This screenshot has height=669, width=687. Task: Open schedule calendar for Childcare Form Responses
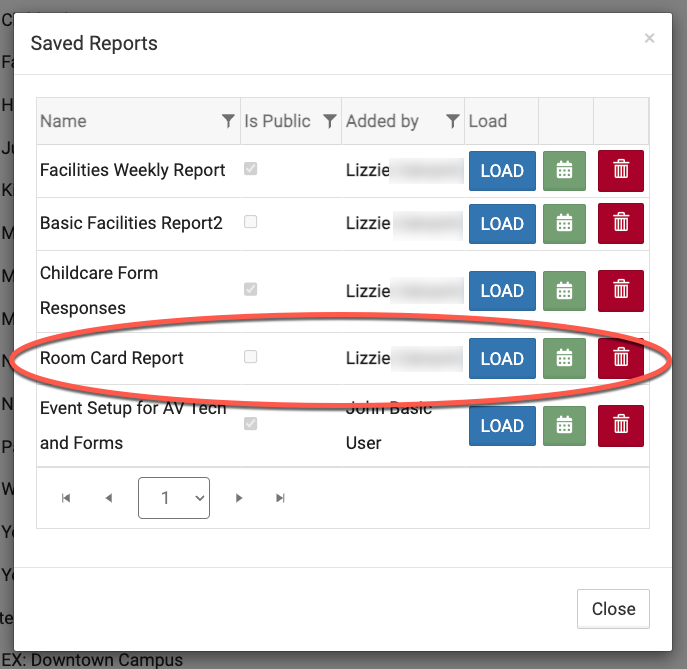click(x=564, y=291)
